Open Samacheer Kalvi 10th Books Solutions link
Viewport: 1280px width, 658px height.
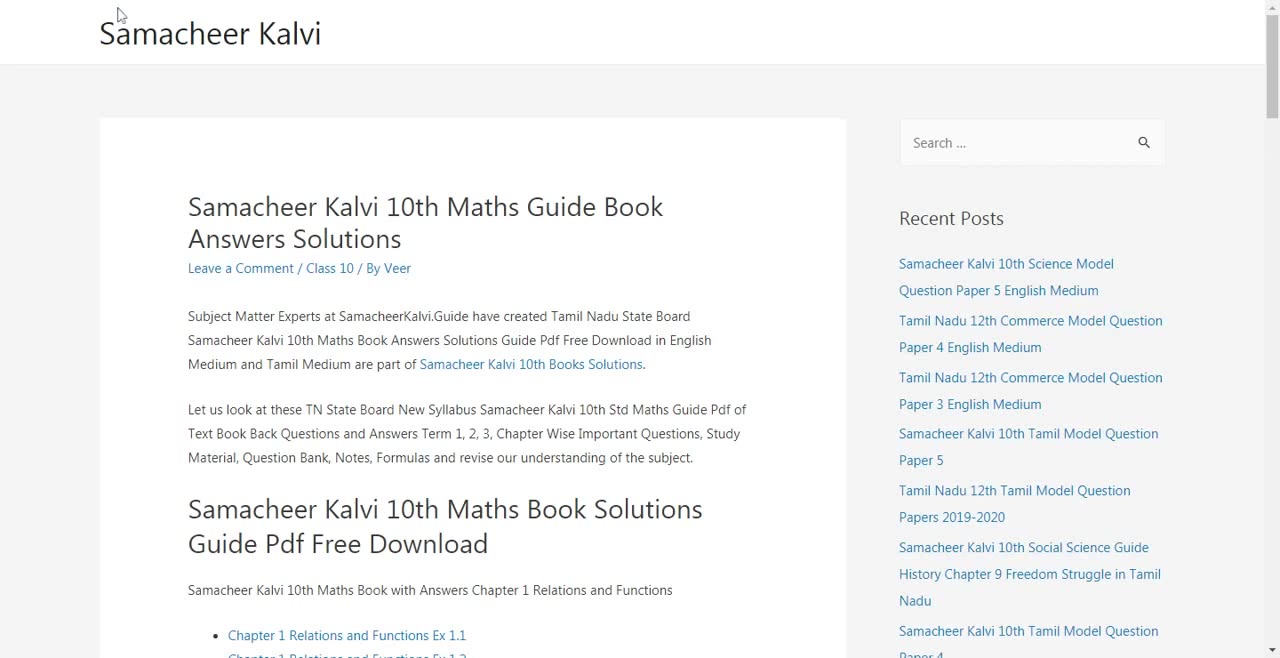pos(531,364)
